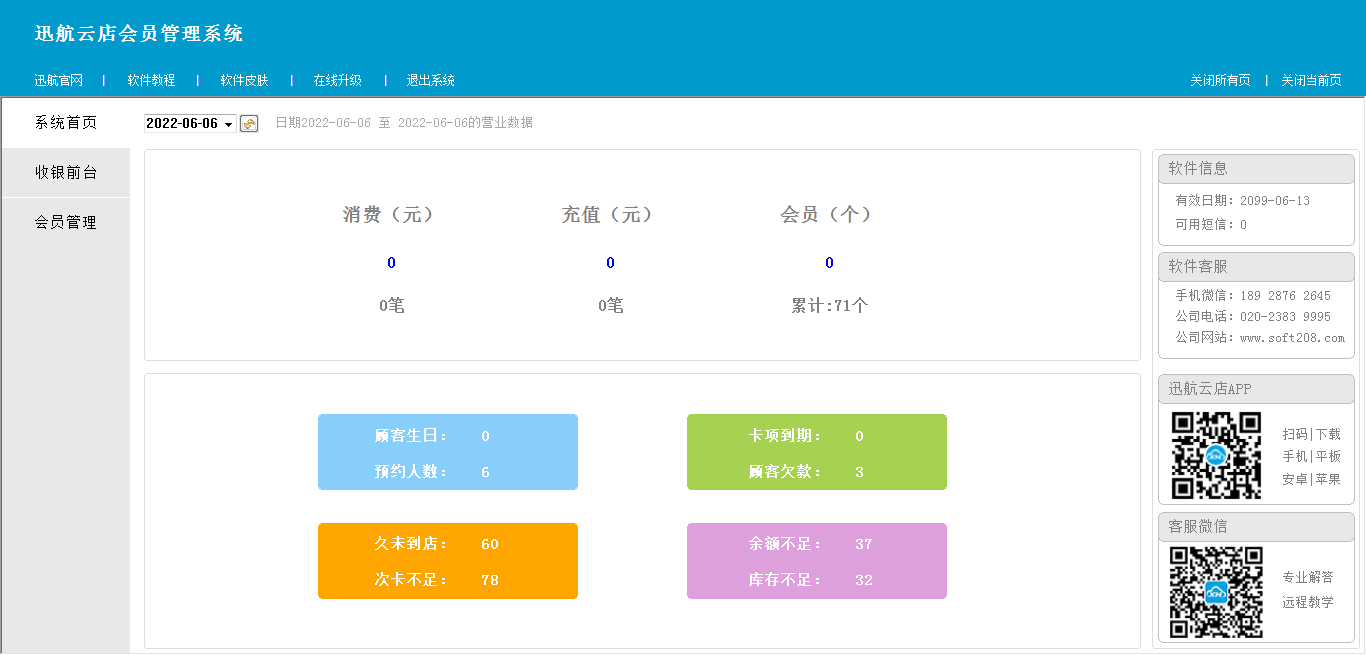Open the 系统首页 sidebar tab
The image size is (1366, 655).
coord(66,123)
